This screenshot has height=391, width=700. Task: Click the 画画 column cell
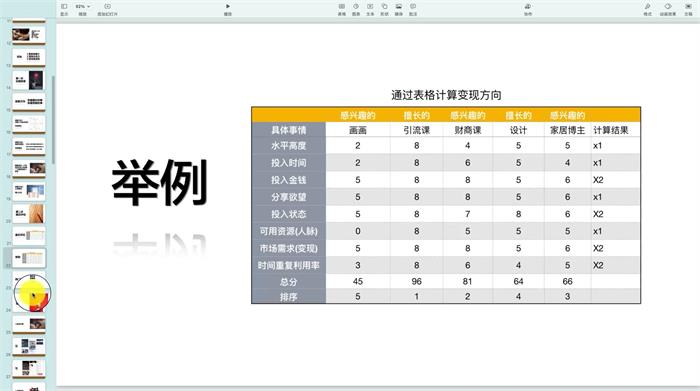click(x=358, y=130)
